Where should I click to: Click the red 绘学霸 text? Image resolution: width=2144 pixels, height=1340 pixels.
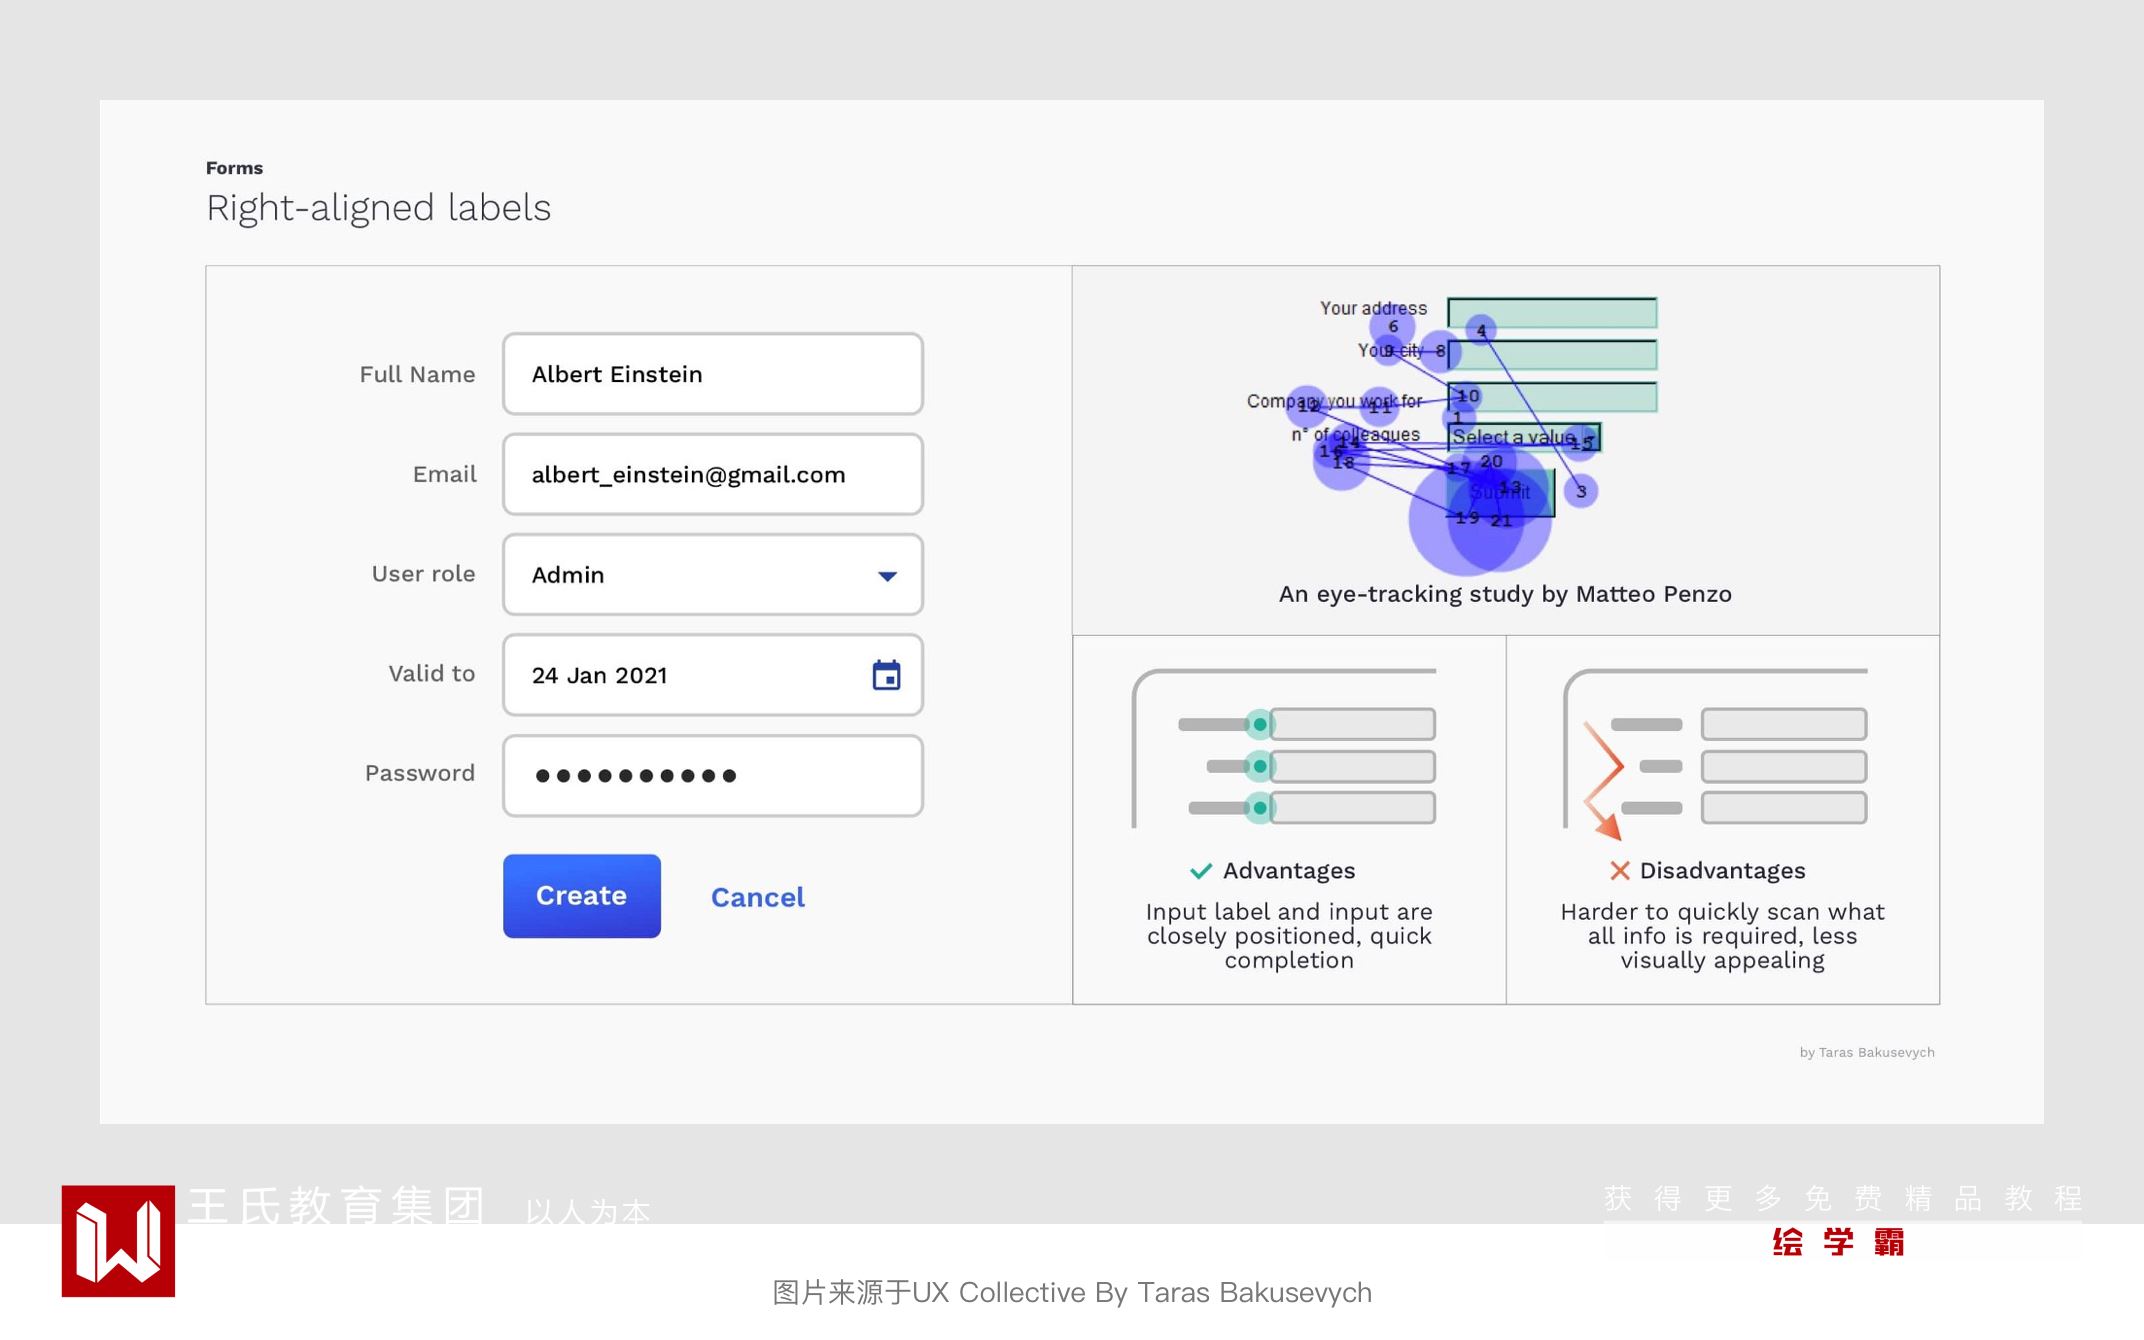pos(1838,1242)
